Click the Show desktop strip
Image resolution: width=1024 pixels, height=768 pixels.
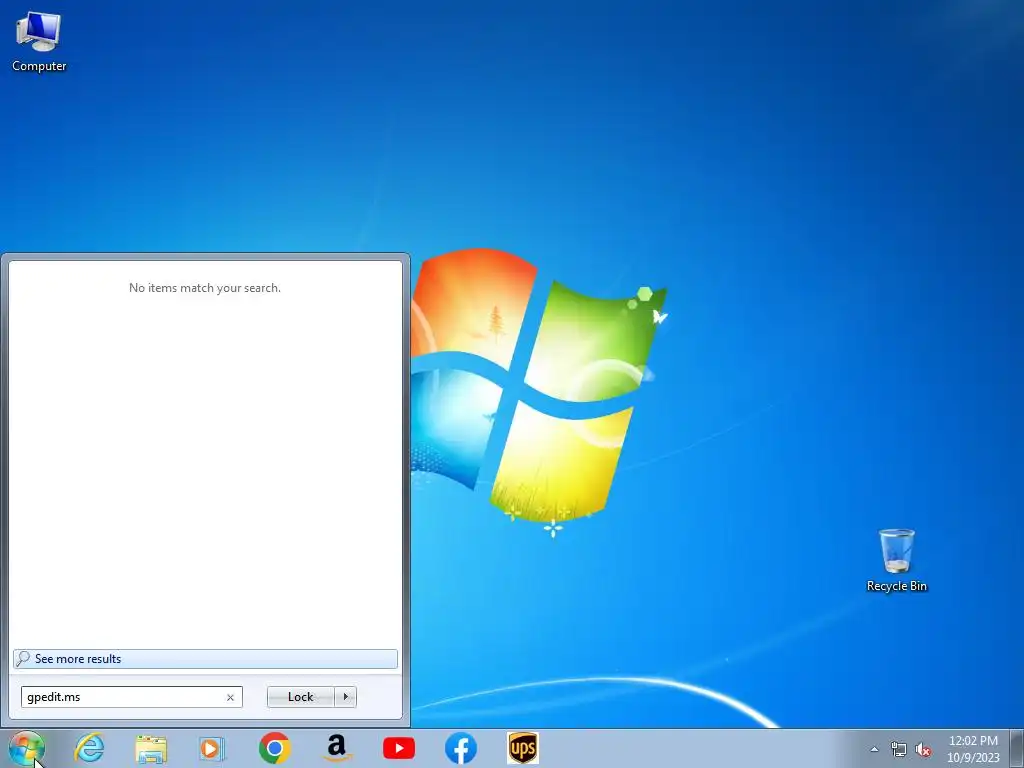[1017, 748]
